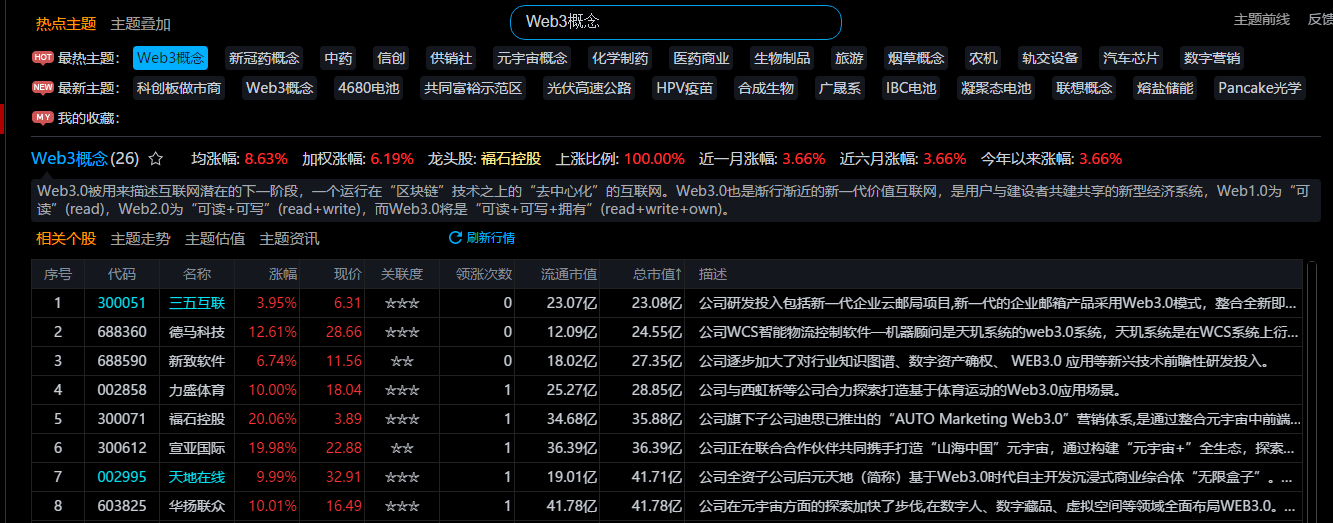The width and height of the screenshot is (1333, 523).
Task: Select the 联想概念 theme tag
Action: coord(1084,88)
